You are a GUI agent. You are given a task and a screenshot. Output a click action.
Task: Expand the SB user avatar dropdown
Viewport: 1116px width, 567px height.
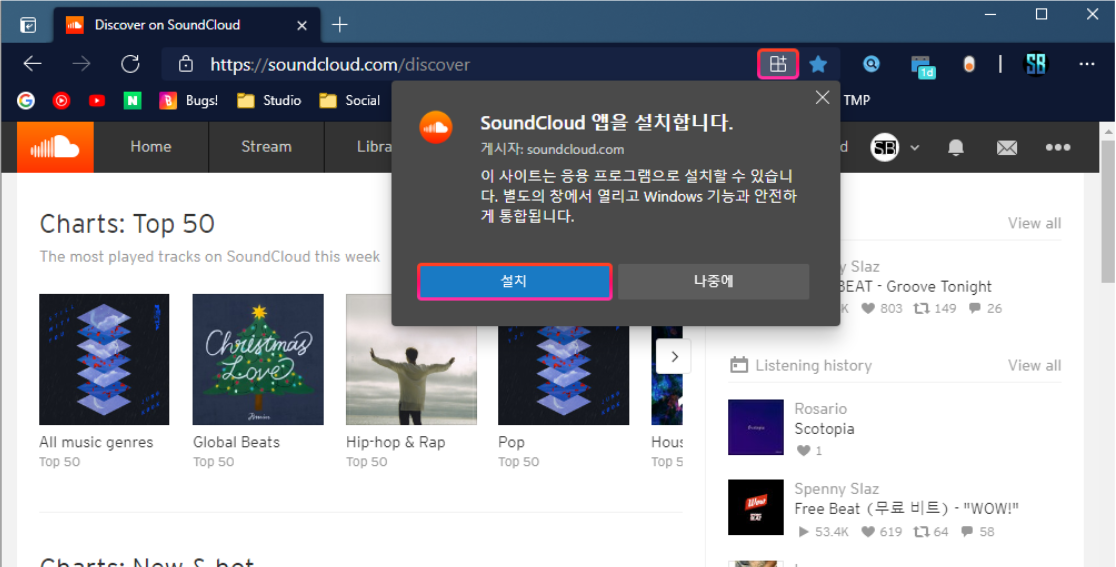[x=895, y=148]
